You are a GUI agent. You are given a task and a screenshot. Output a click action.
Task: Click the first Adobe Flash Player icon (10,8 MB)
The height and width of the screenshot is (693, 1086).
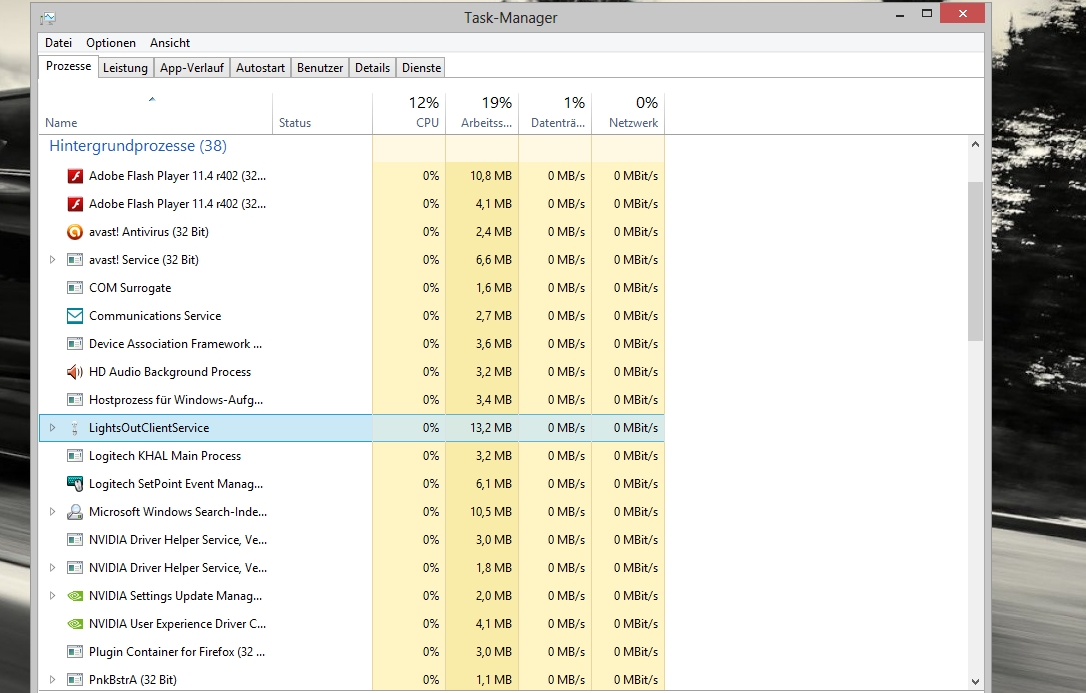[x=75, y=176]
